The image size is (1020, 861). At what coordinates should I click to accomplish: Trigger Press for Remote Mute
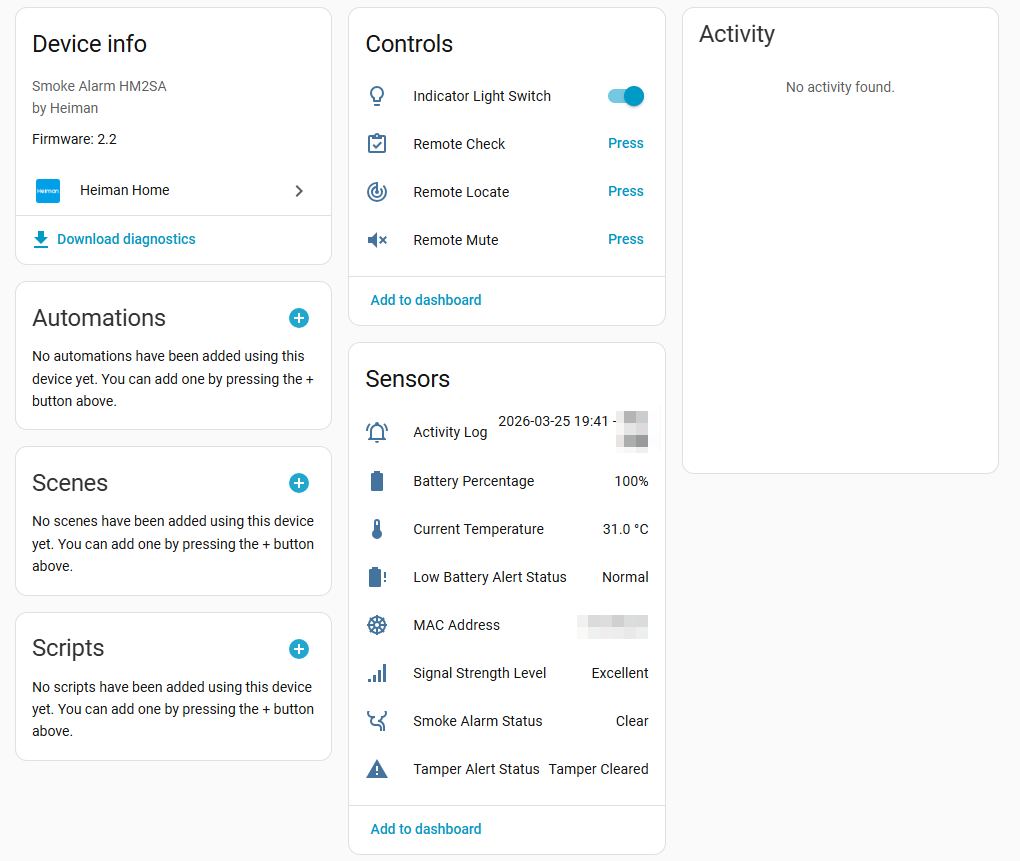(x=626, y=239)
